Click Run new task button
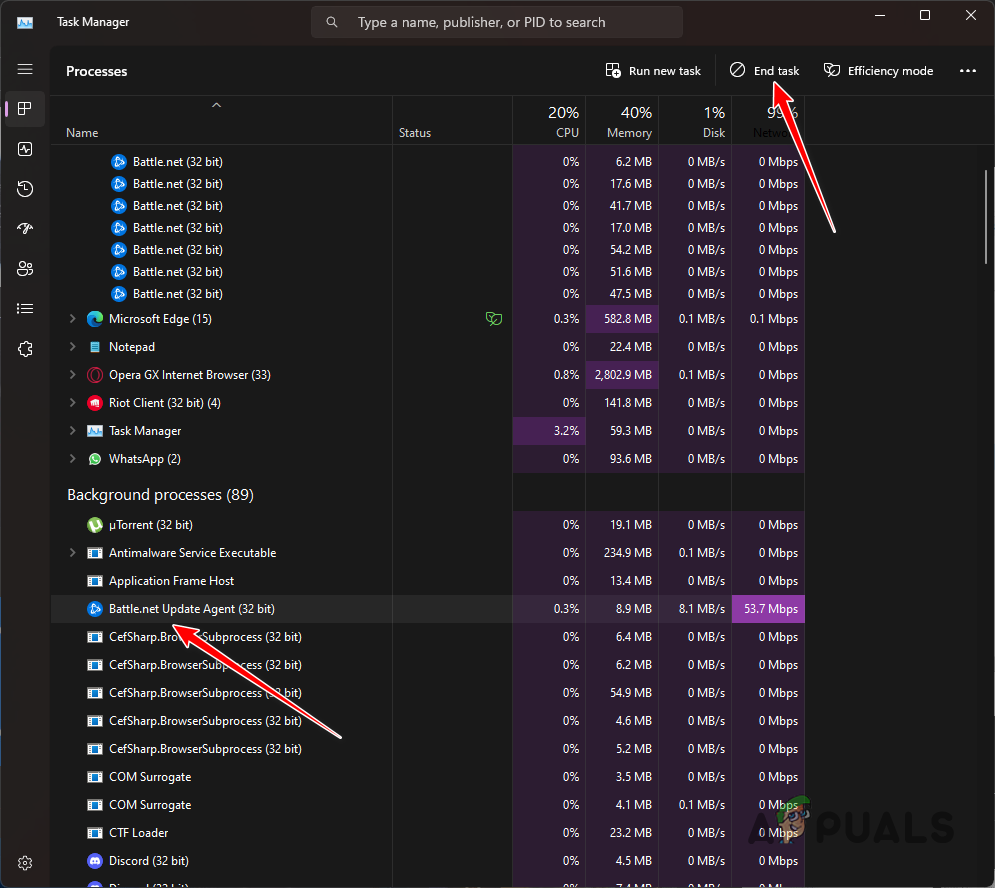 (x=653, y=71)
